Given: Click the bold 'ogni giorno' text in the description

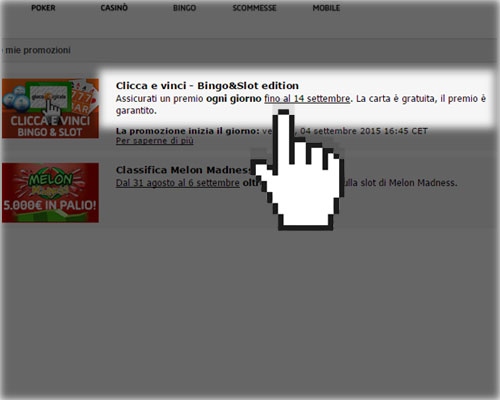Looking at the screenshot, I should (233, 99).
